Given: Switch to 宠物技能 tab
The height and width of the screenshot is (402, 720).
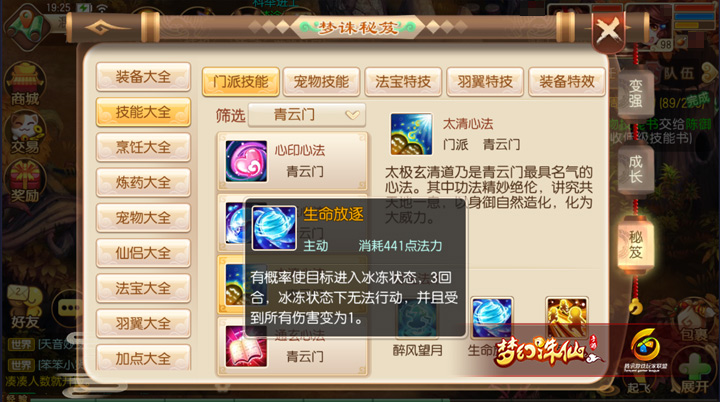Looking at the screenshot, I should (x=321, y=82).
